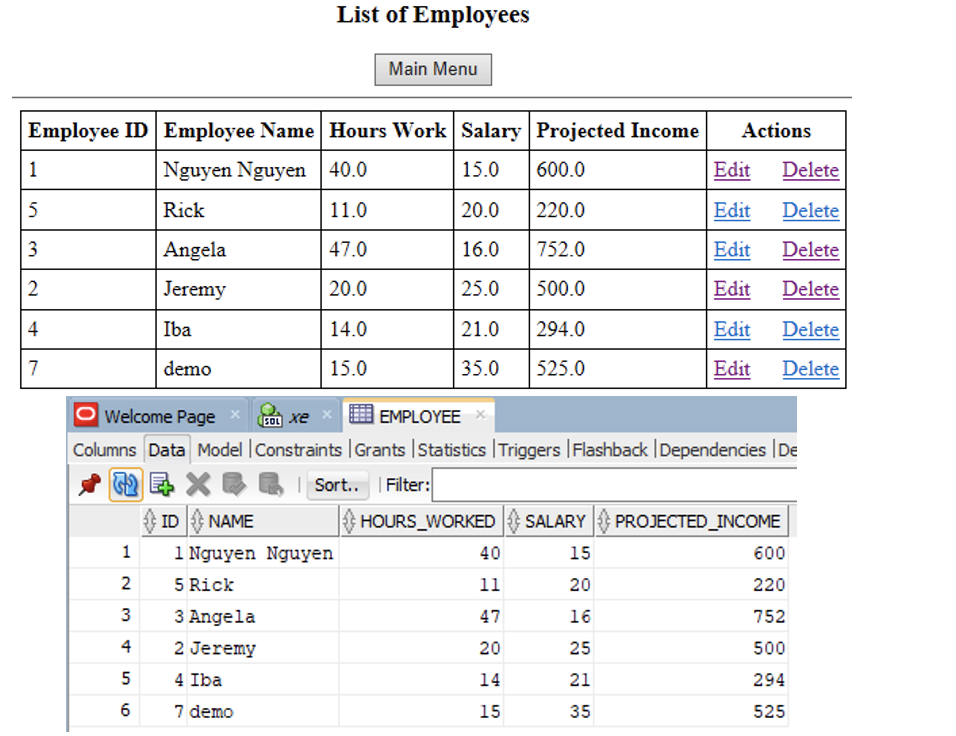Open the Dependencies sub-tab
The height and width of the screenshot is (736, 956).
(713, 450)
